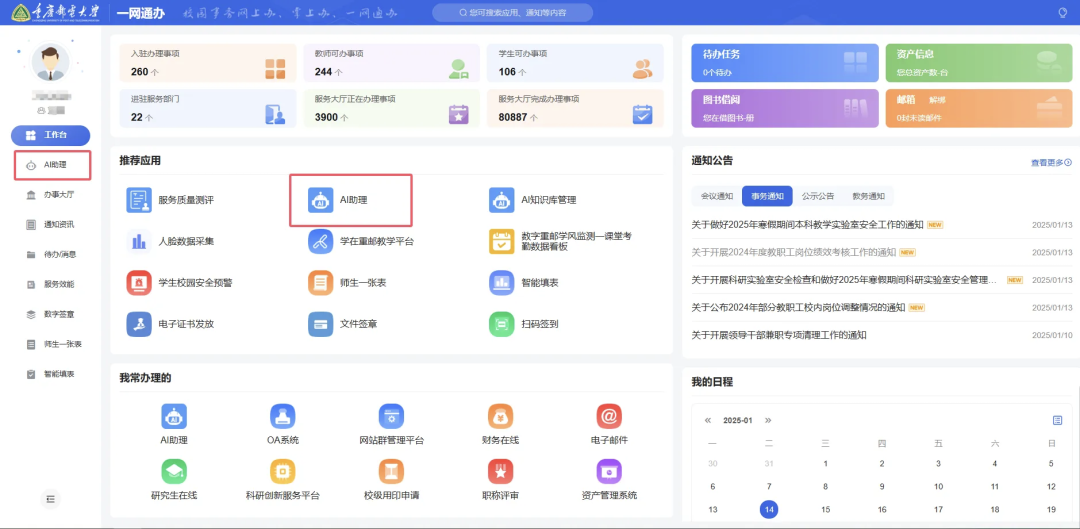Viewport: 1080px width, 529px height.
Task: Click the search box in the top bar
Action: (512, 12)
